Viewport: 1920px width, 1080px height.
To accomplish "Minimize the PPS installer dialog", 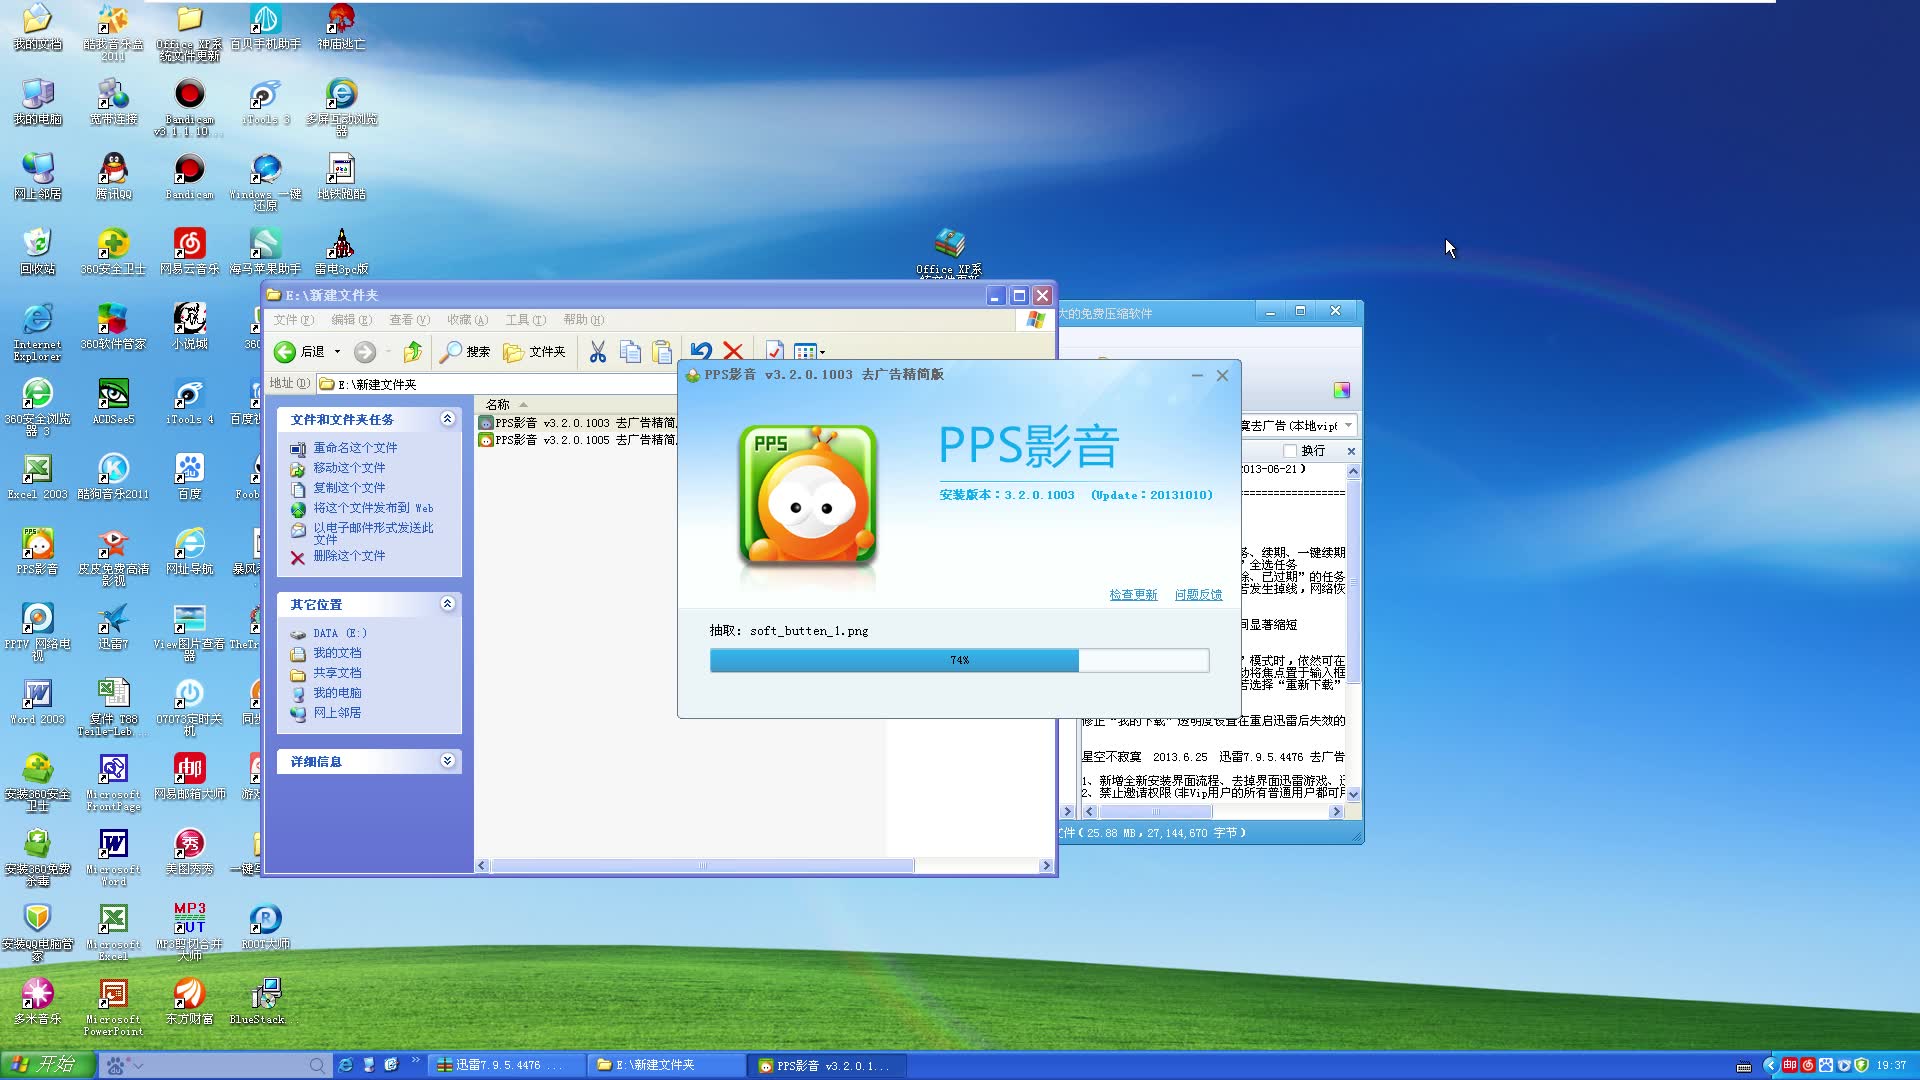I will point(1196,376).
